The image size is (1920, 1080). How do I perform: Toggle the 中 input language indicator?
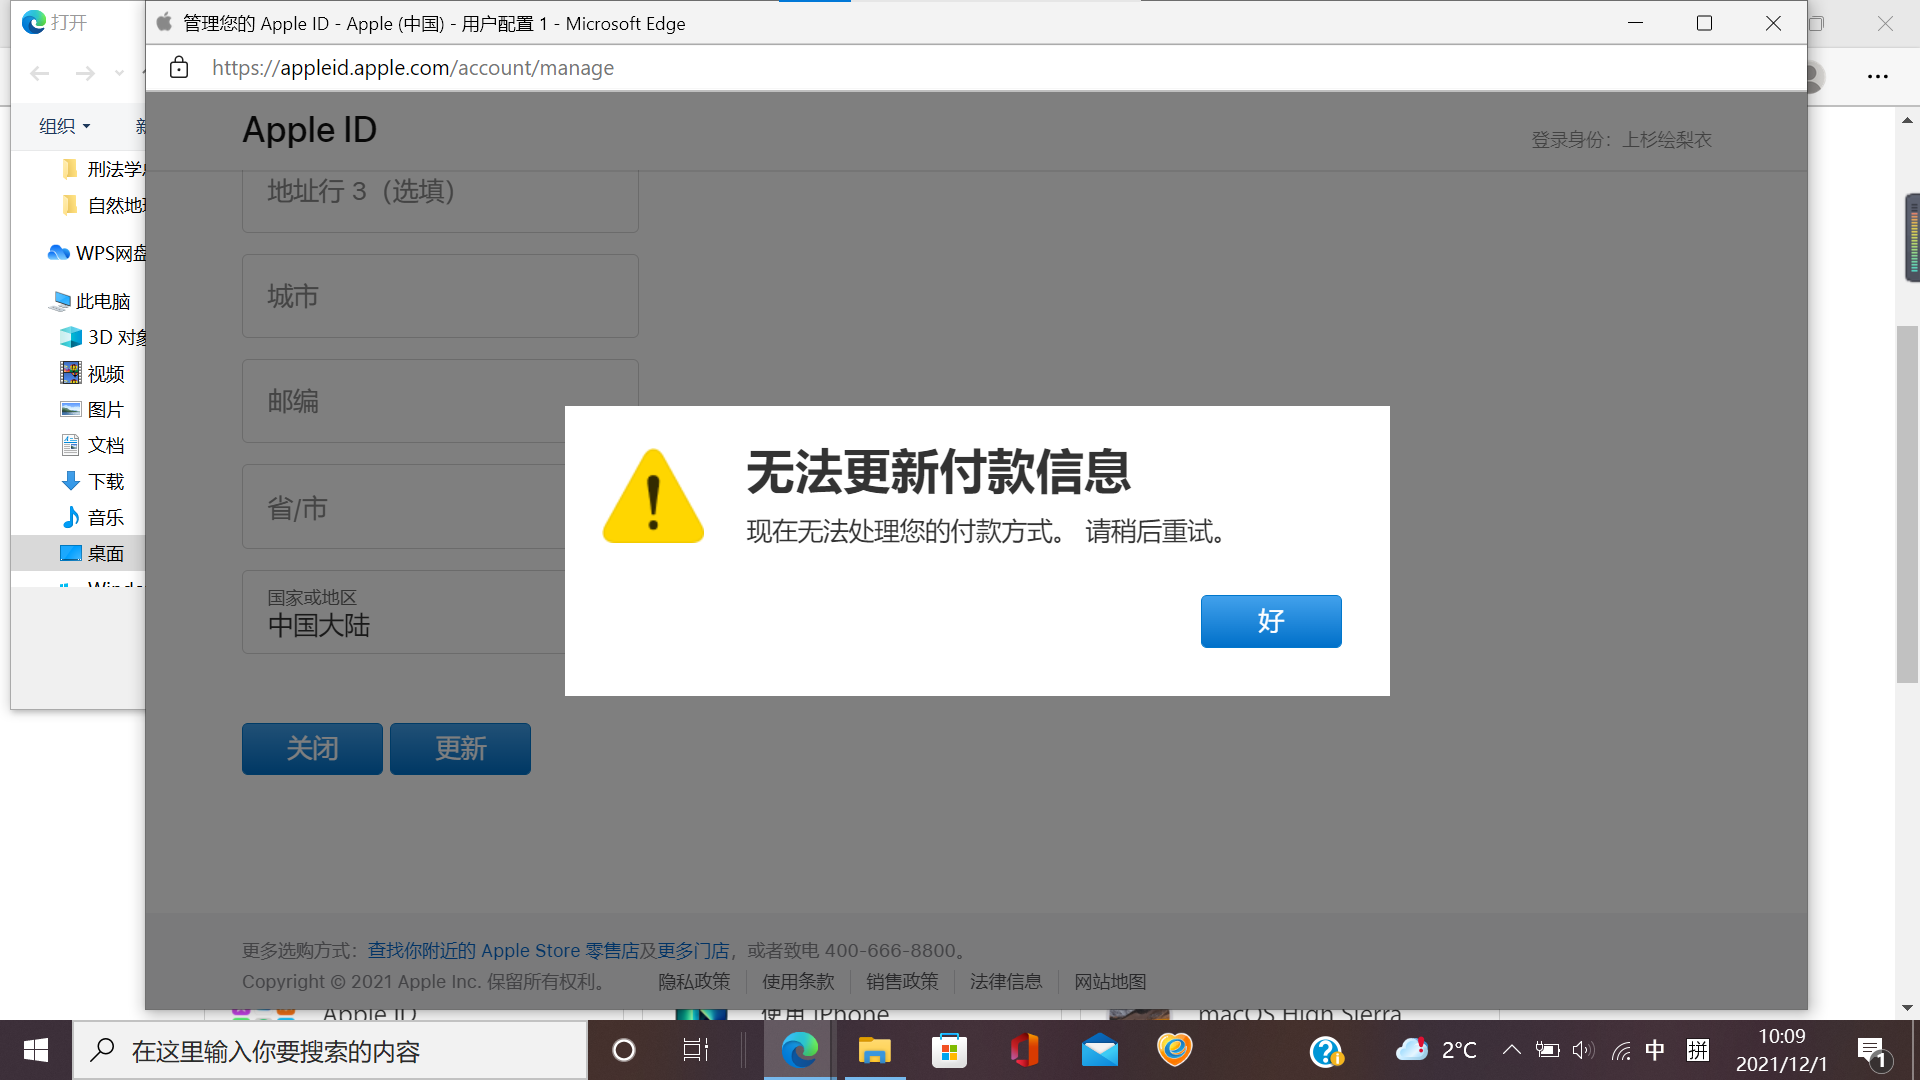click(x=1655, y=1050)
